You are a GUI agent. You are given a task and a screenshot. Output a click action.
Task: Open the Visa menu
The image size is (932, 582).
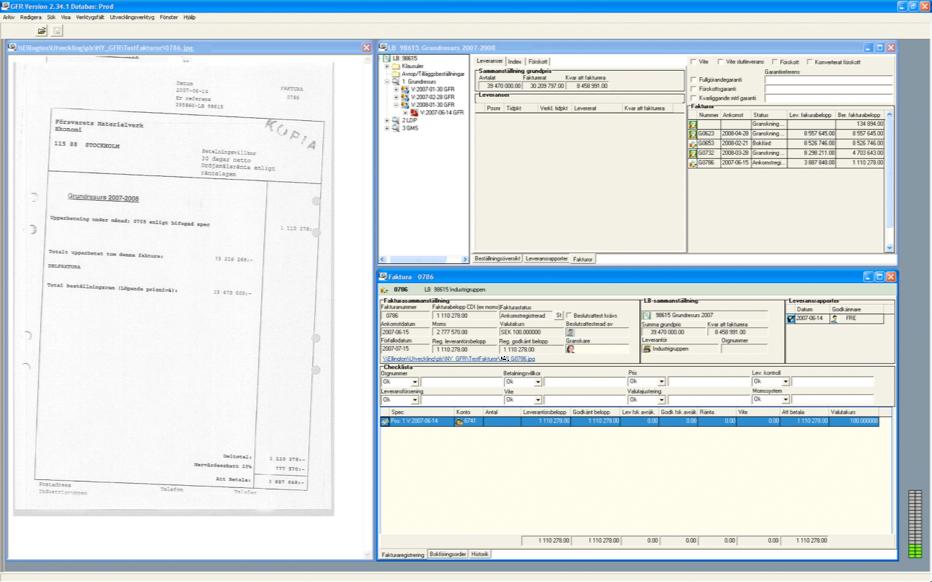coord(66,17)
